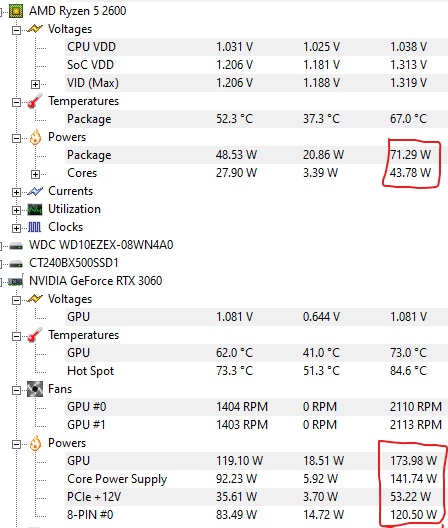
Task: Select the Core Power Supply row
Action: (256, 479)
